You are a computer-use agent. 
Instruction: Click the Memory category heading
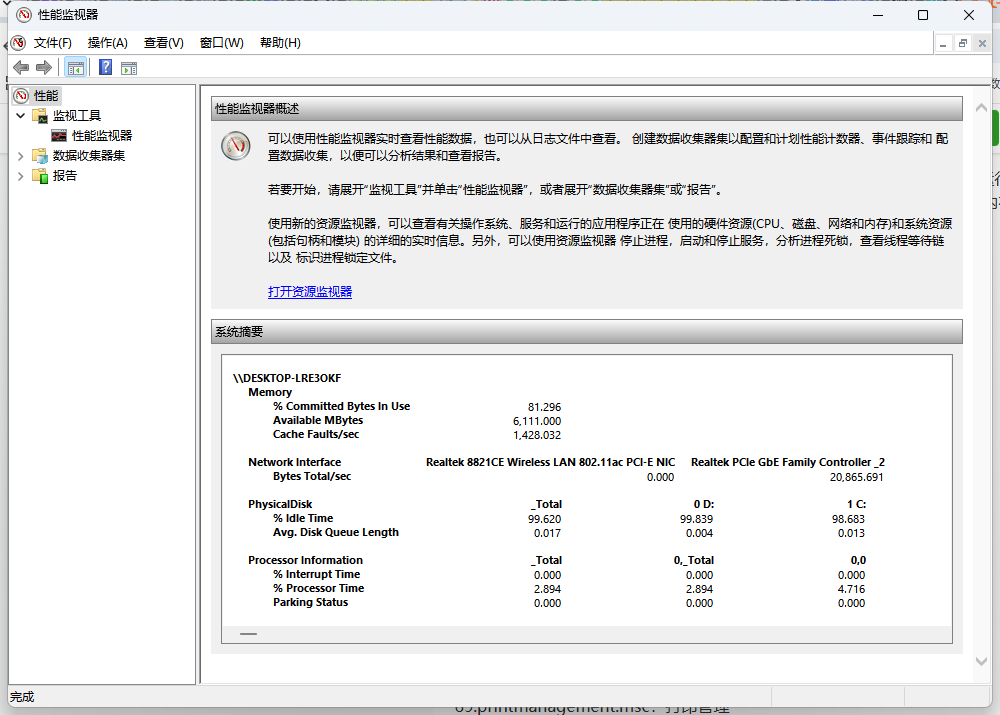click(270, 392)
